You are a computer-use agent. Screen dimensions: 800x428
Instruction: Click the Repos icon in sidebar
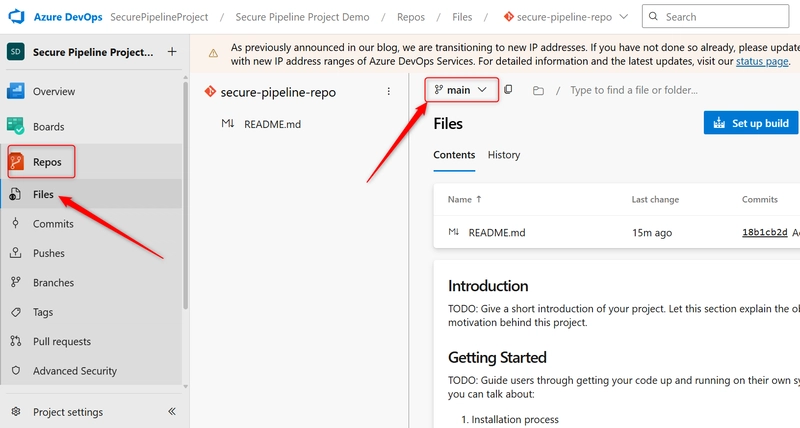pos(16,162)
